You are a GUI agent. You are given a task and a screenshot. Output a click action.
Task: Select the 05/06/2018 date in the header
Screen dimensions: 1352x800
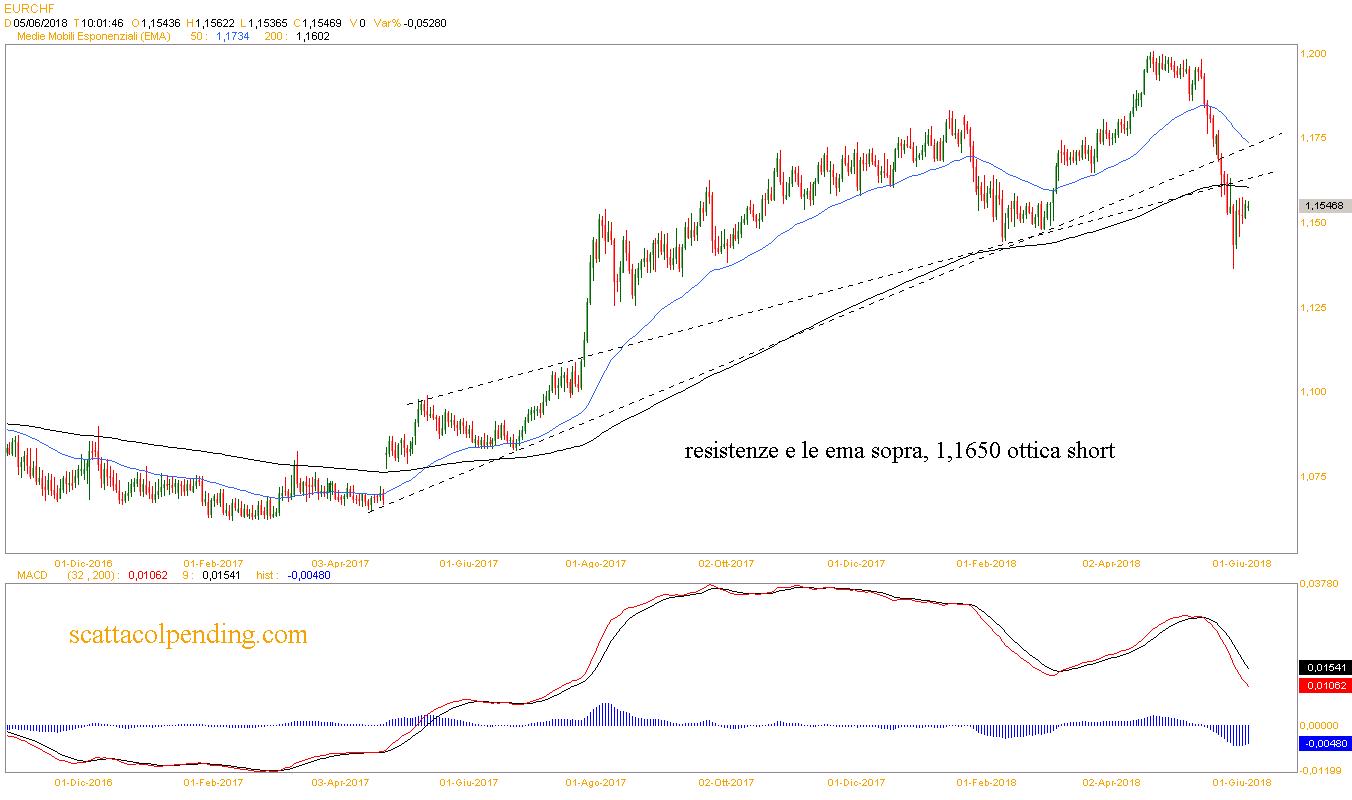pyautogui.click(x=40, y=21)
